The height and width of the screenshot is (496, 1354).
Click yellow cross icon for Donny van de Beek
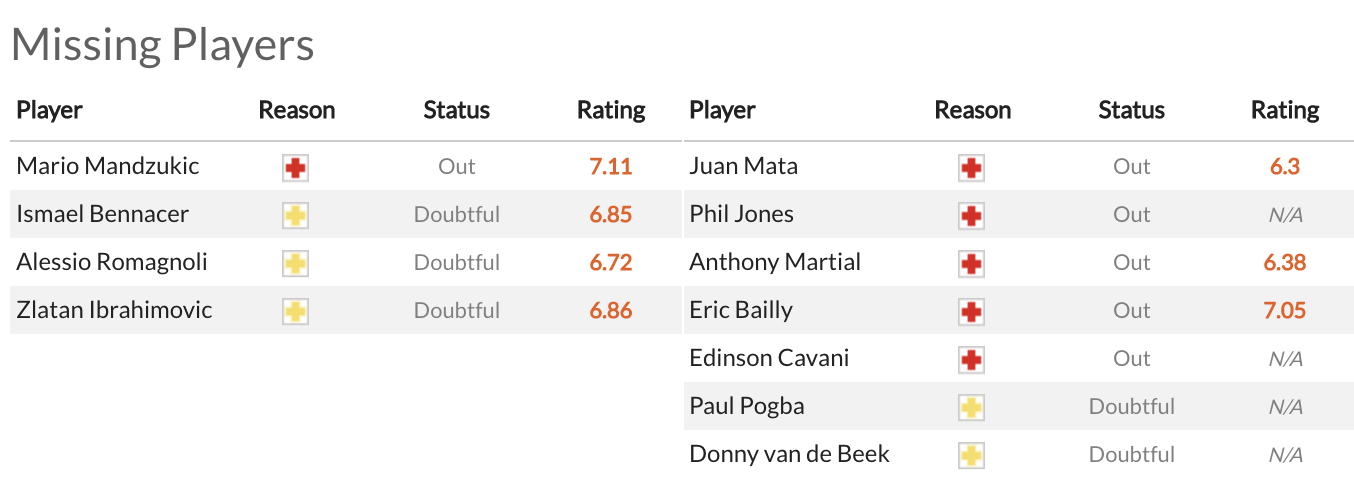[971, 455]
